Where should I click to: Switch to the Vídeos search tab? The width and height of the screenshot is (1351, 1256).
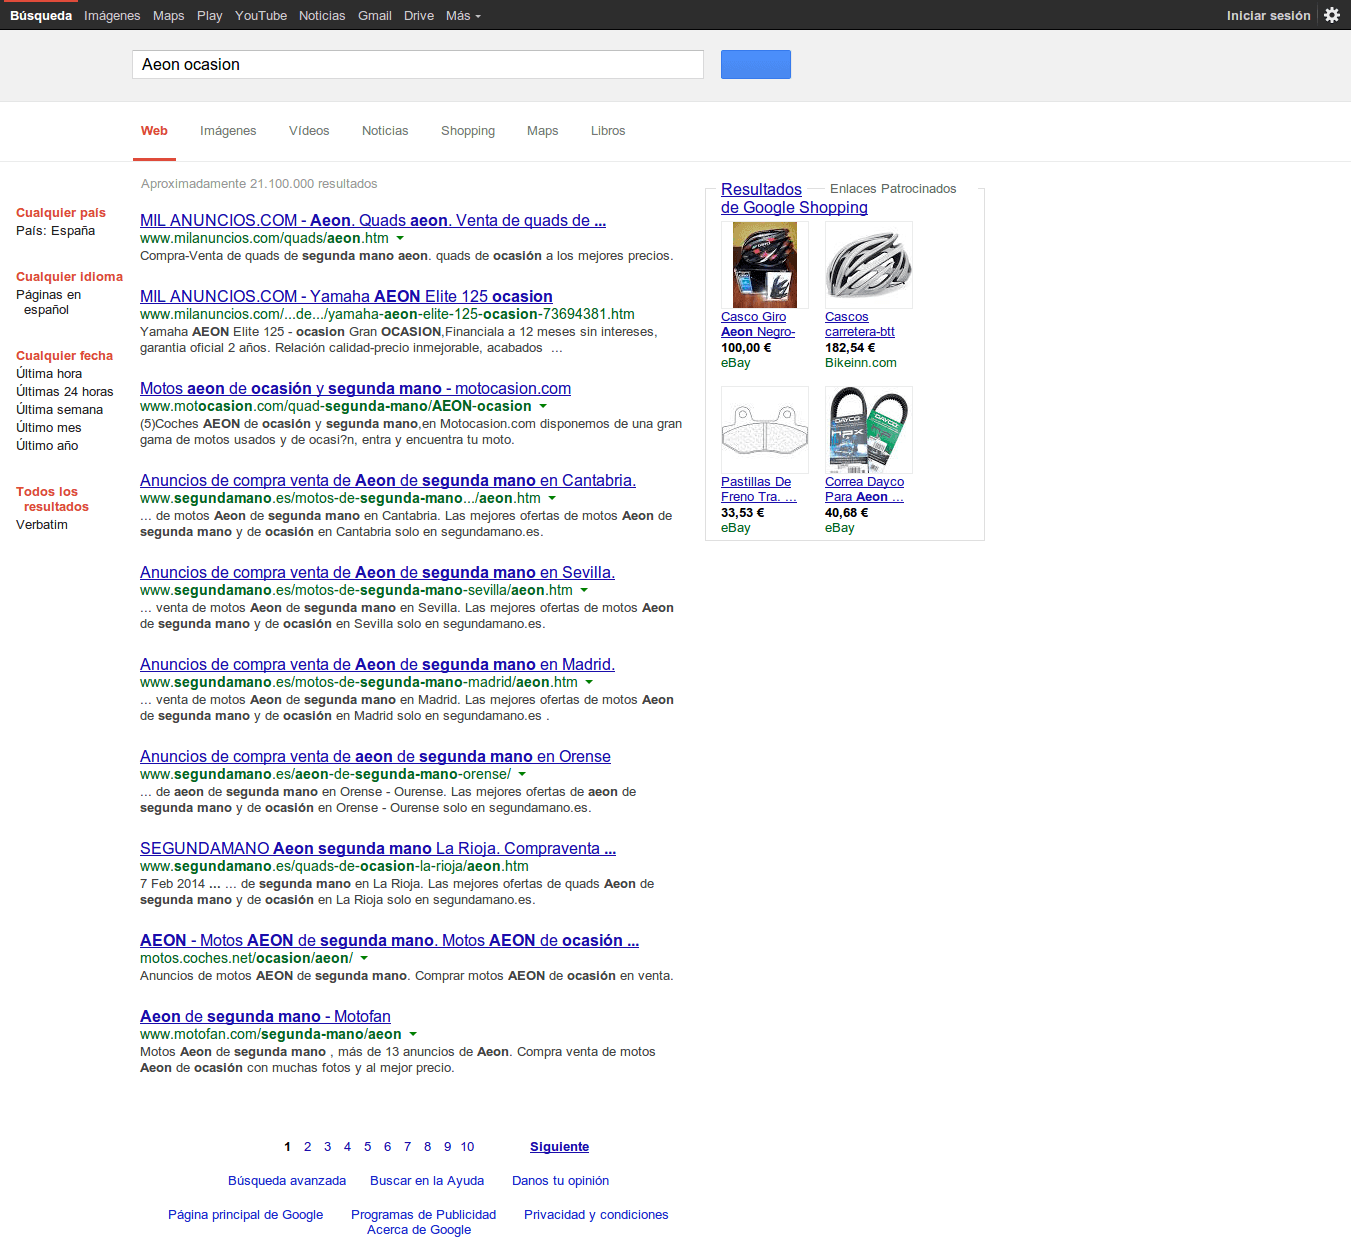point(309,131)
